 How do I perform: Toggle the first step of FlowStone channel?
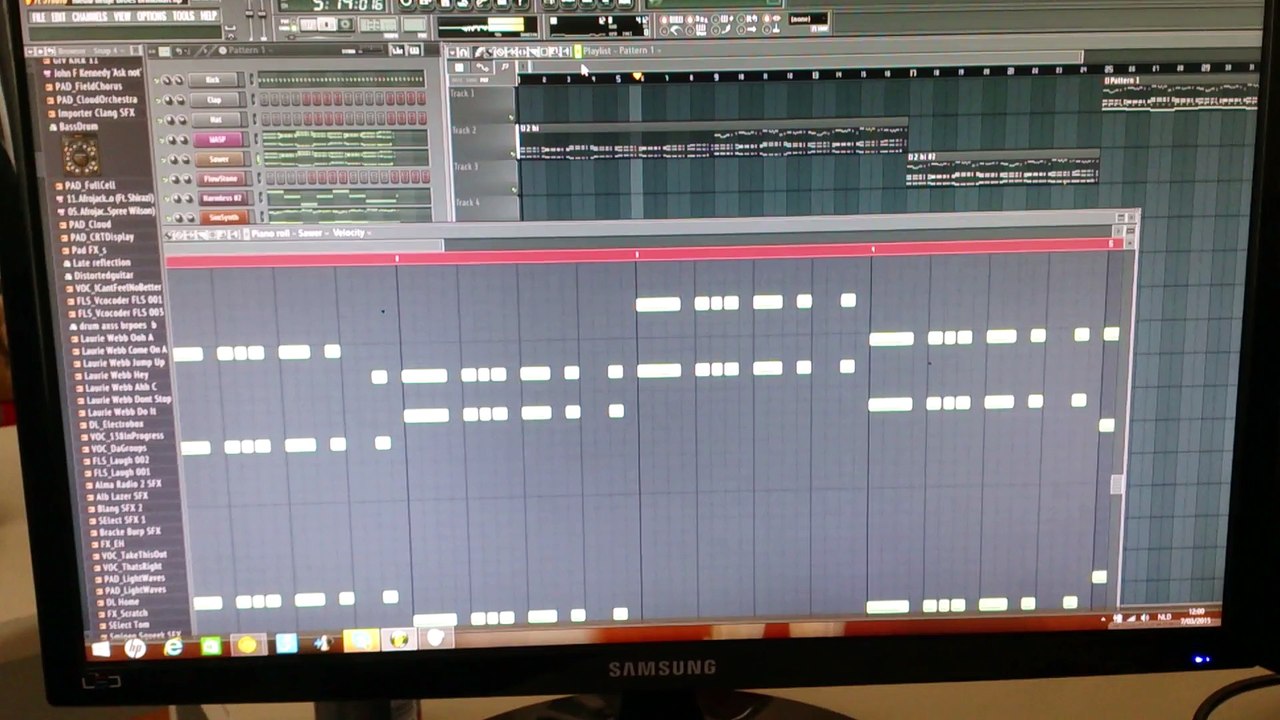point(270,177)
